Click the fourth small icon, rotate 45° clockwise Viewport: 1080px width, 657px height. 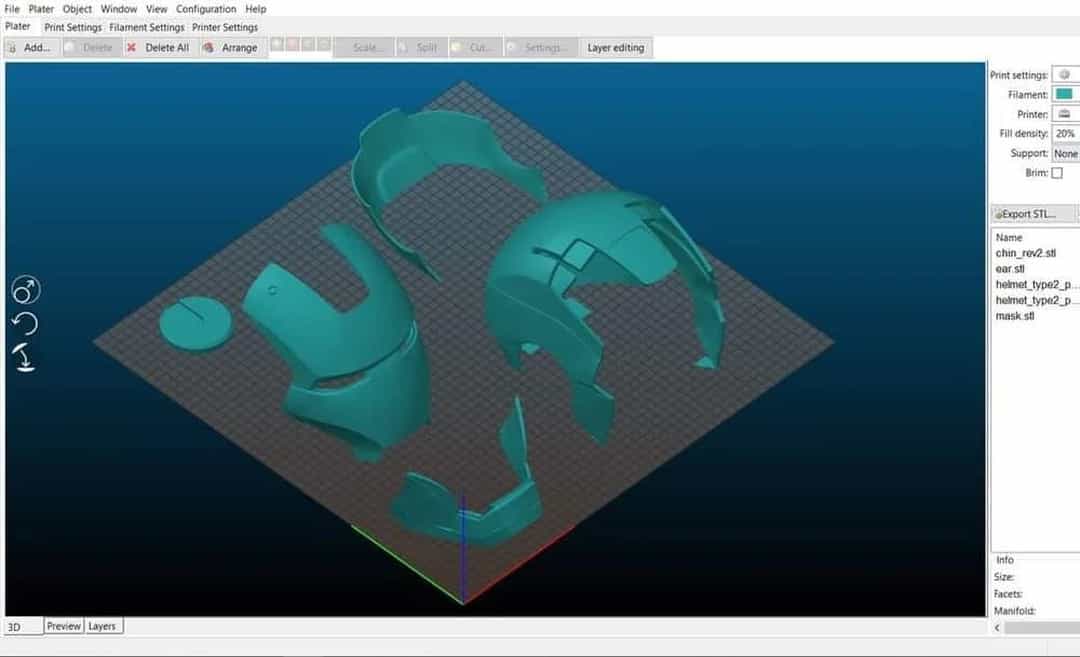324,44
